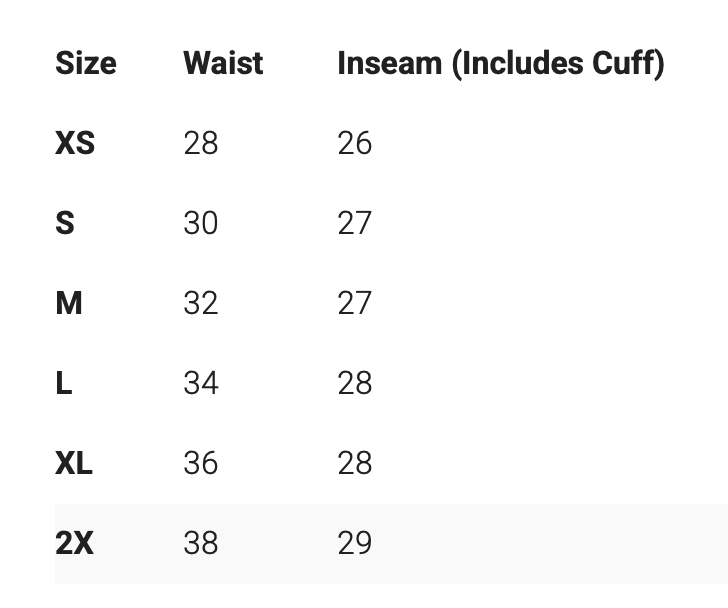The height and width of the screenshot is (608, 728).
Task: Select the L size label
Action: (64, 383)
